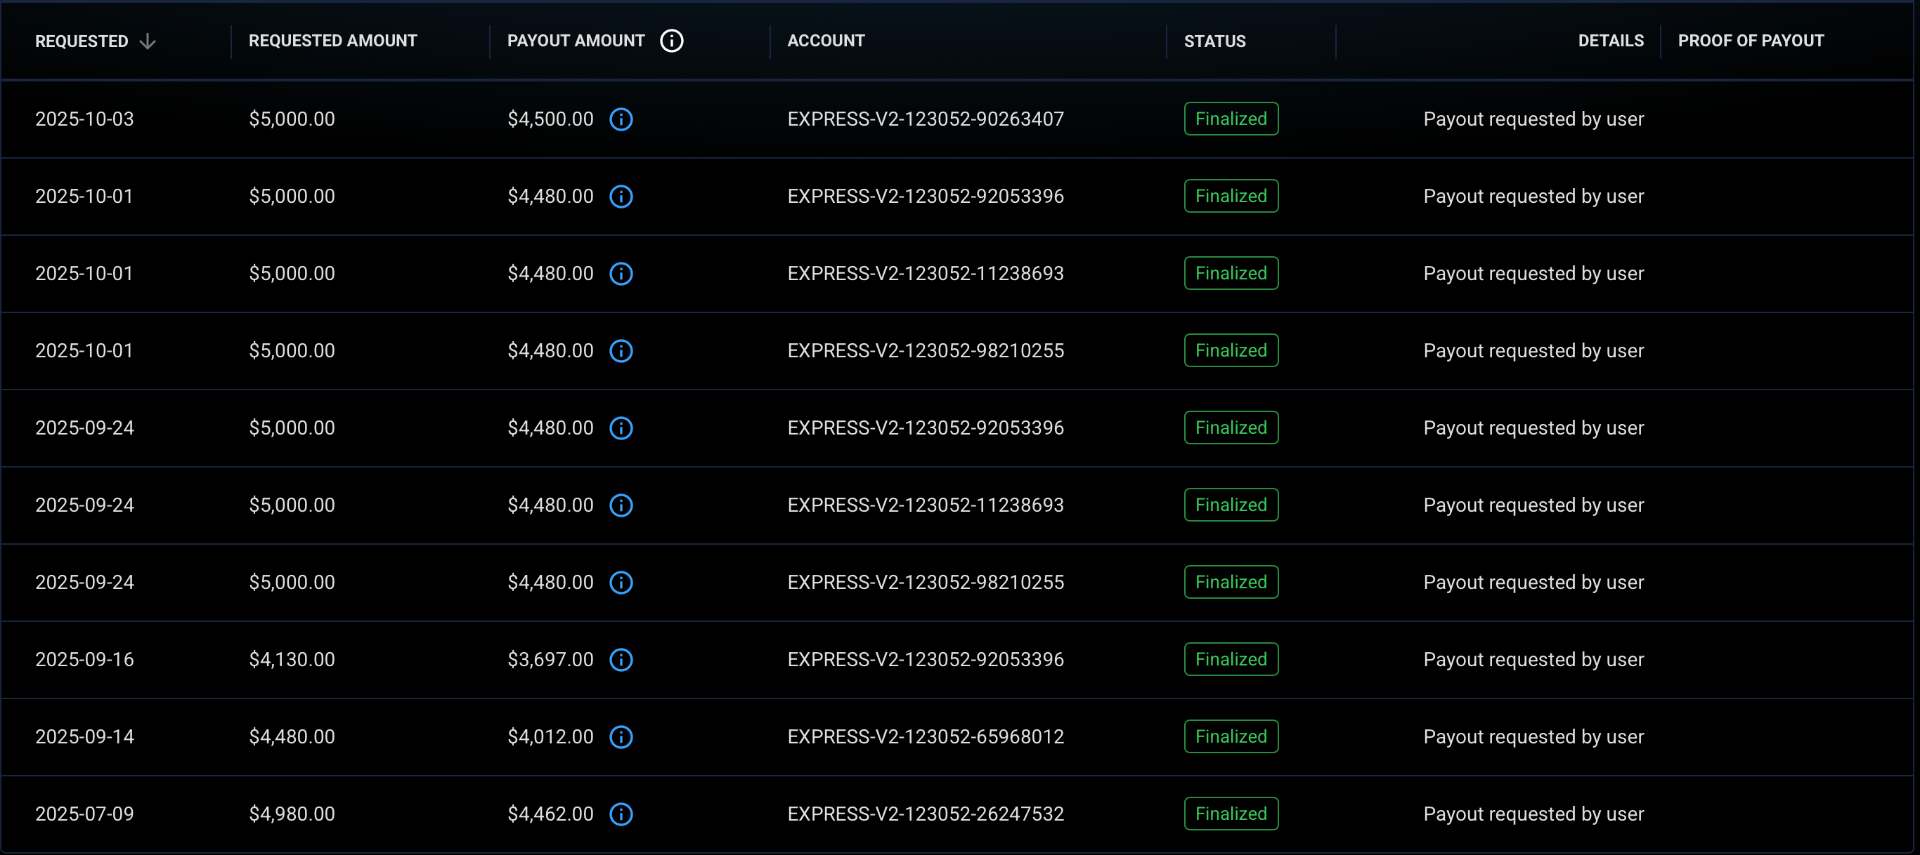This screenshot has height=855, width=1920.
Task: Click the DETAILS column header
Action: click(1611, 41)
